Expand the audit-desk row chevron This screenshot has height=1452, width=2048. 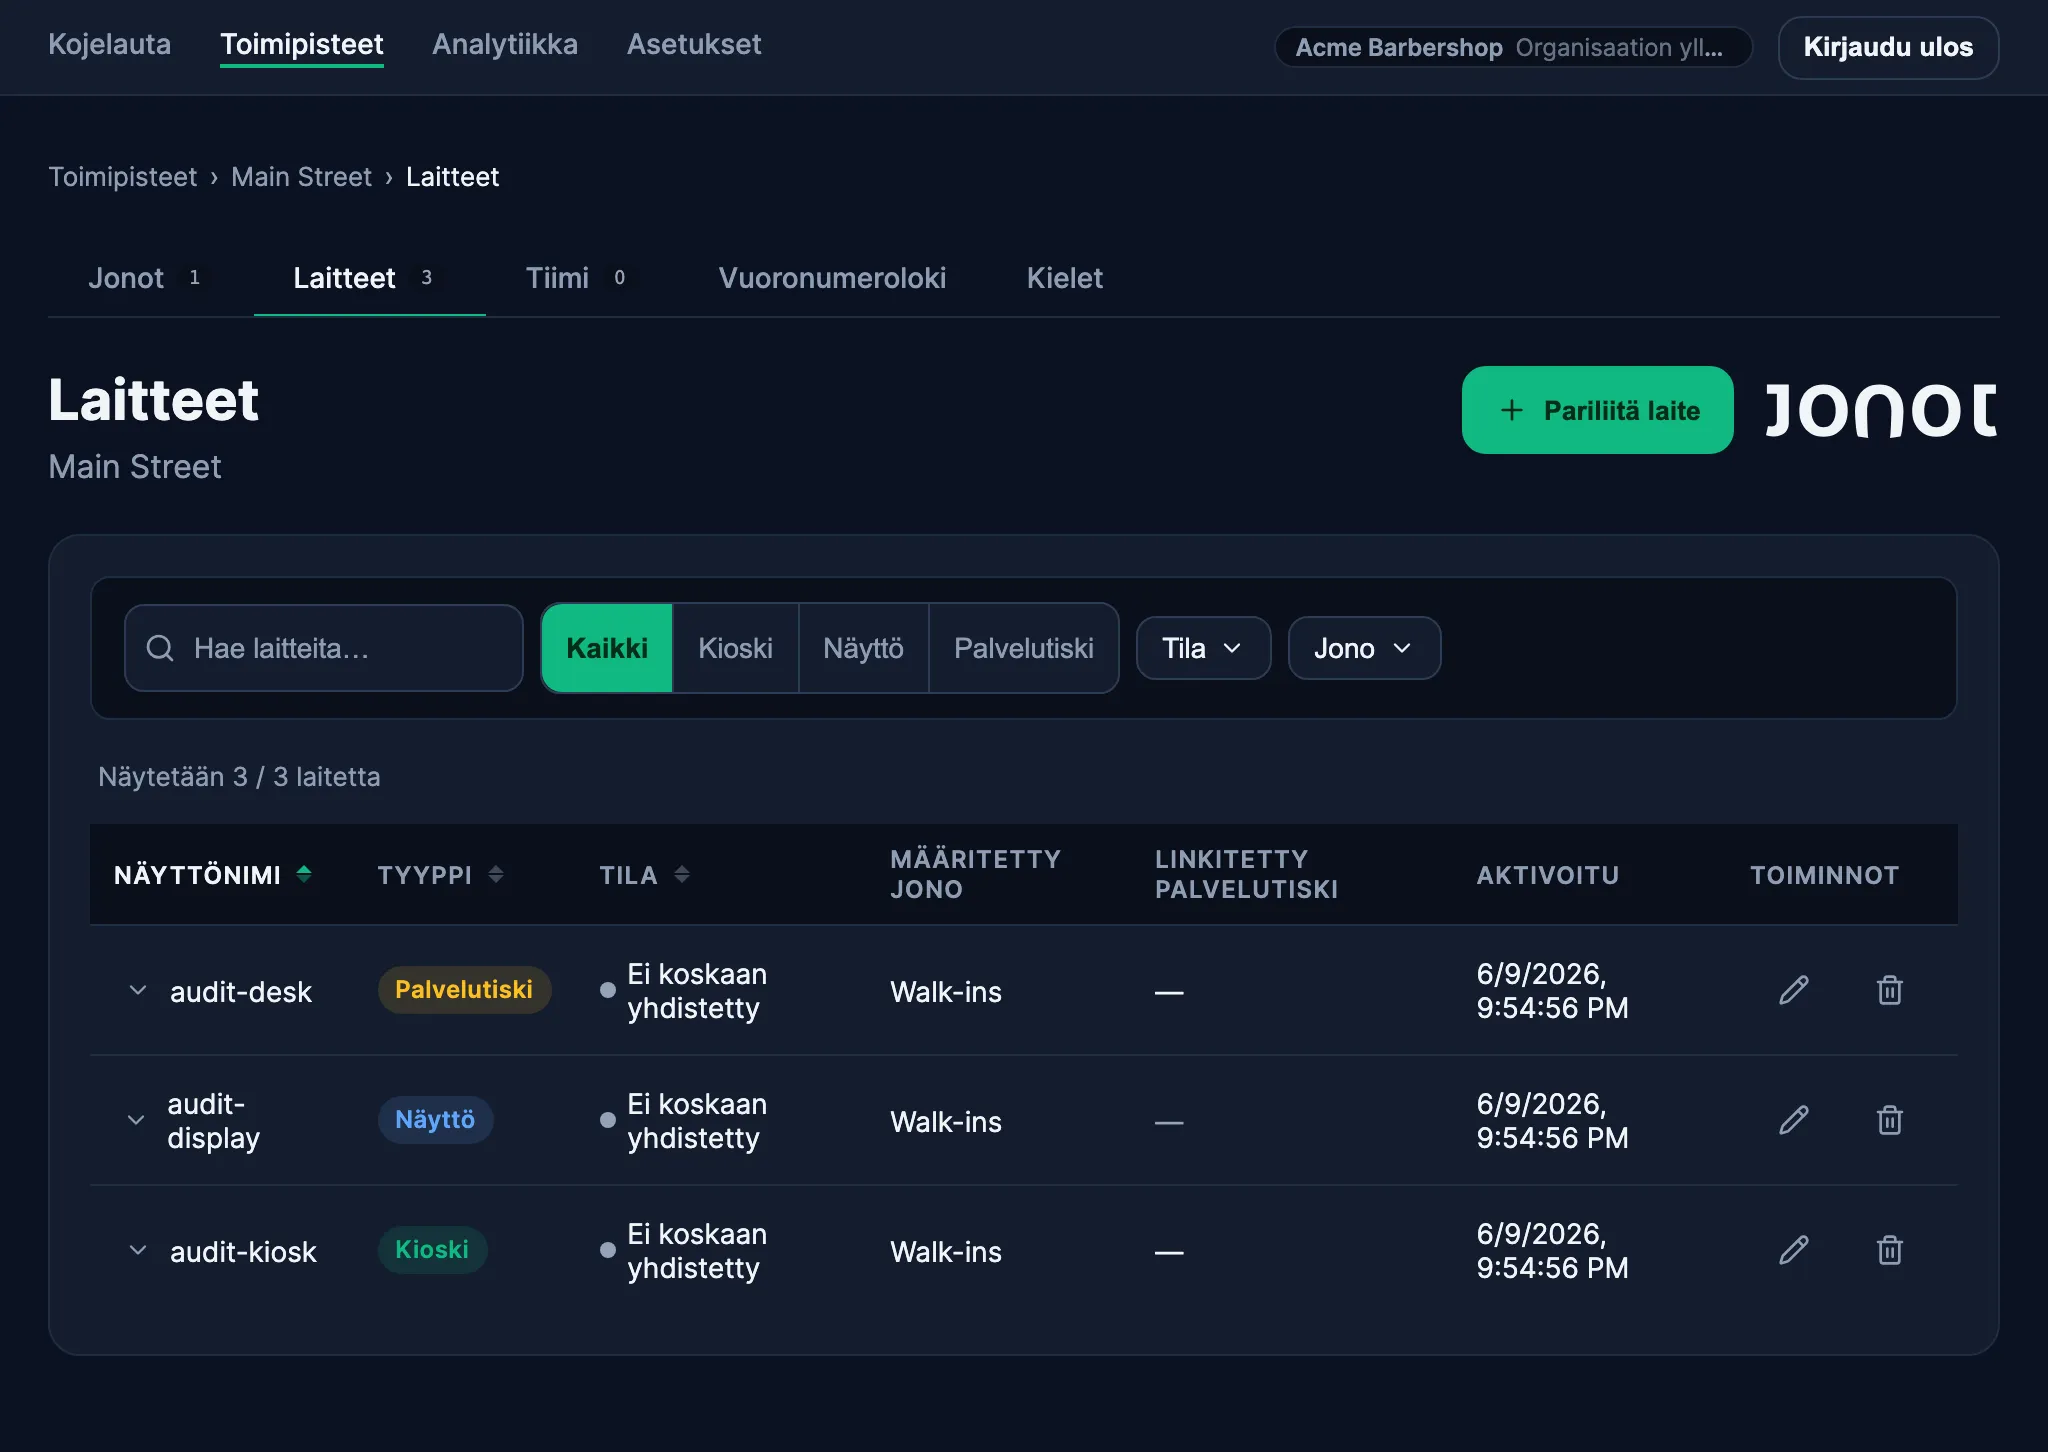tap(138, 990)
